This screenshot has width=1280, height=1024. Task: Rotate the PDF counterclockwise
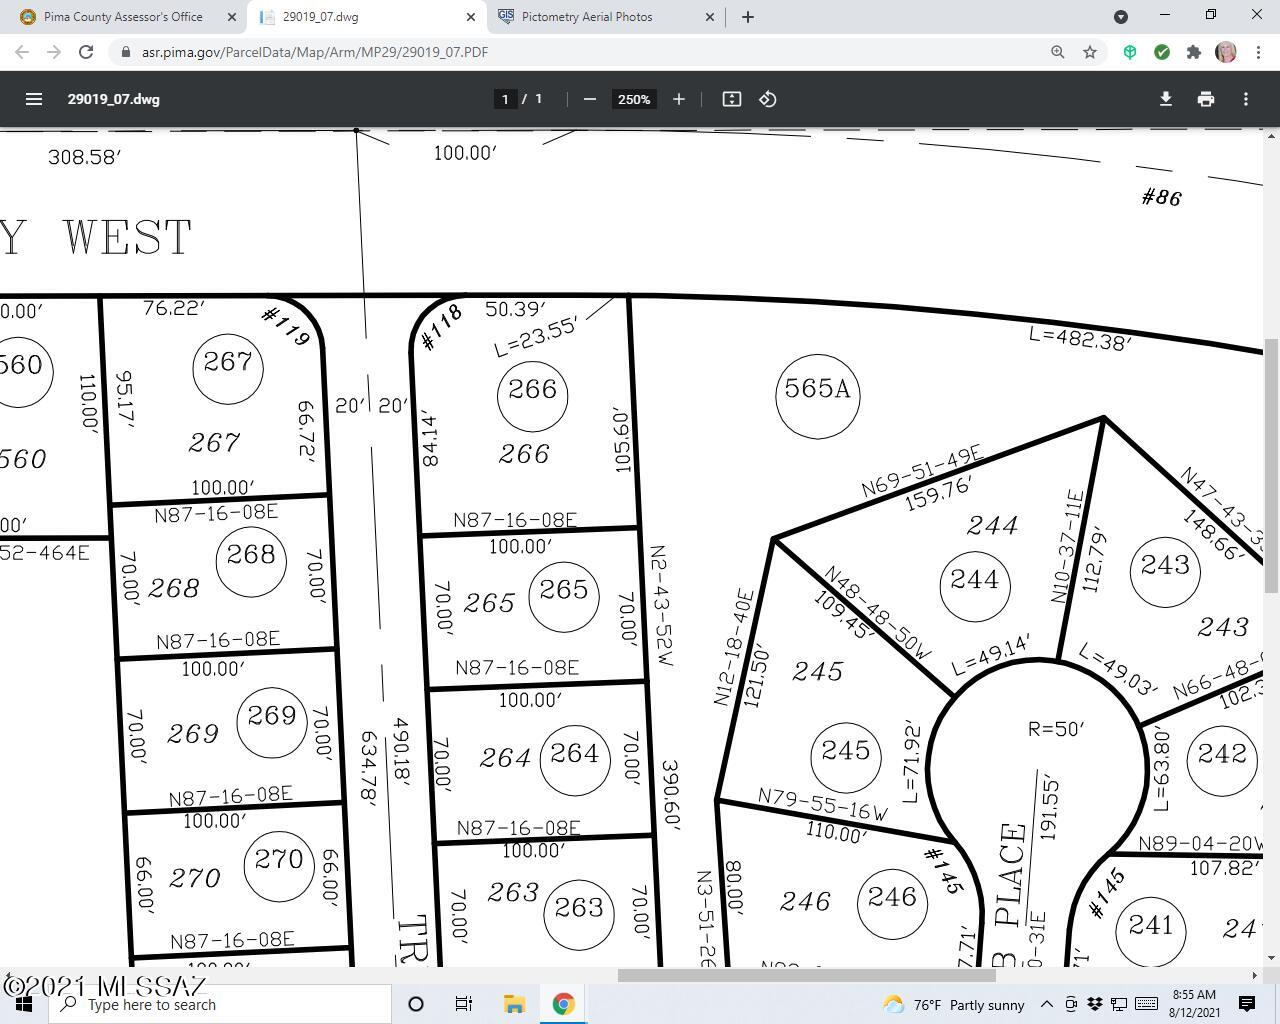click(768, 99)
